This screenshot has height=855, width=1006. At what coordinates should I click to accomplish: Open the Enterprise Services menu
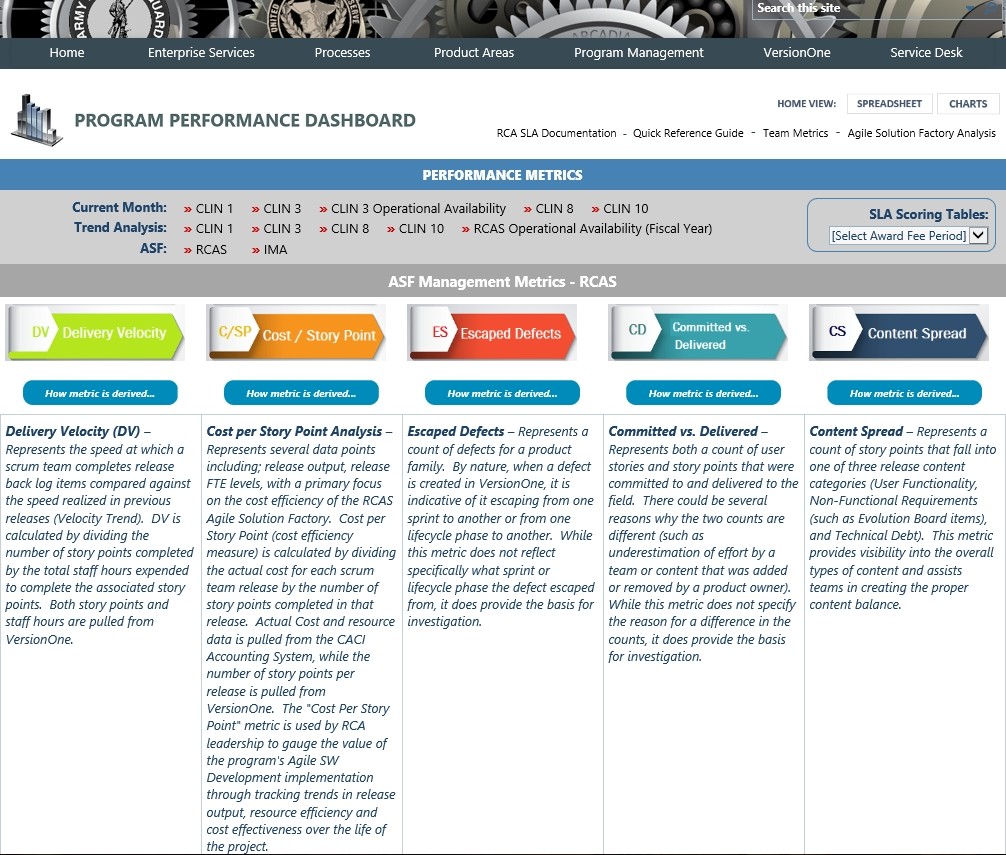(201, 53)
